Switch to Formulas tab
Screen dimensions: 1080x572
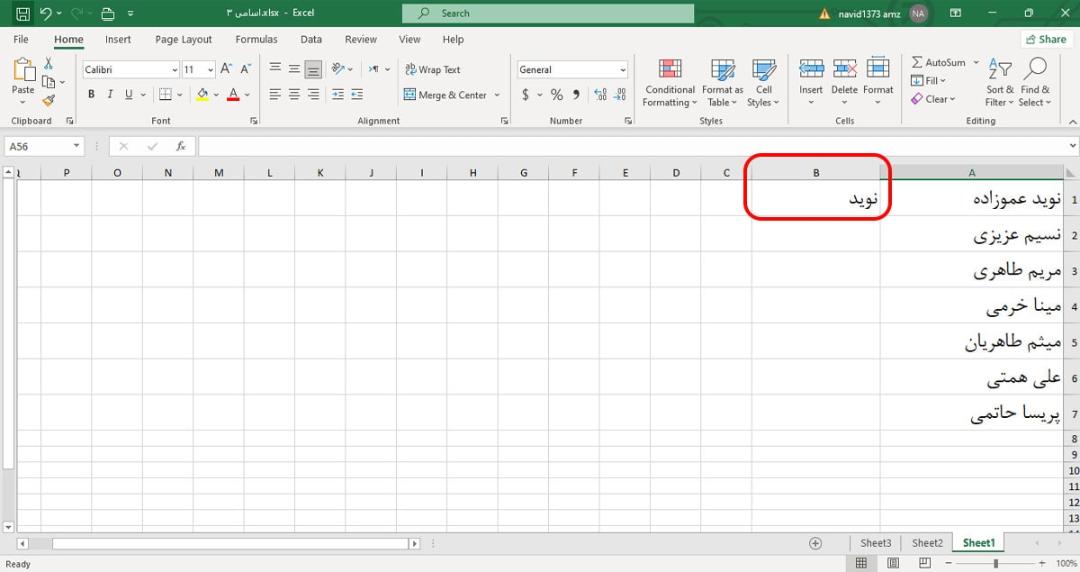(256, 39)
